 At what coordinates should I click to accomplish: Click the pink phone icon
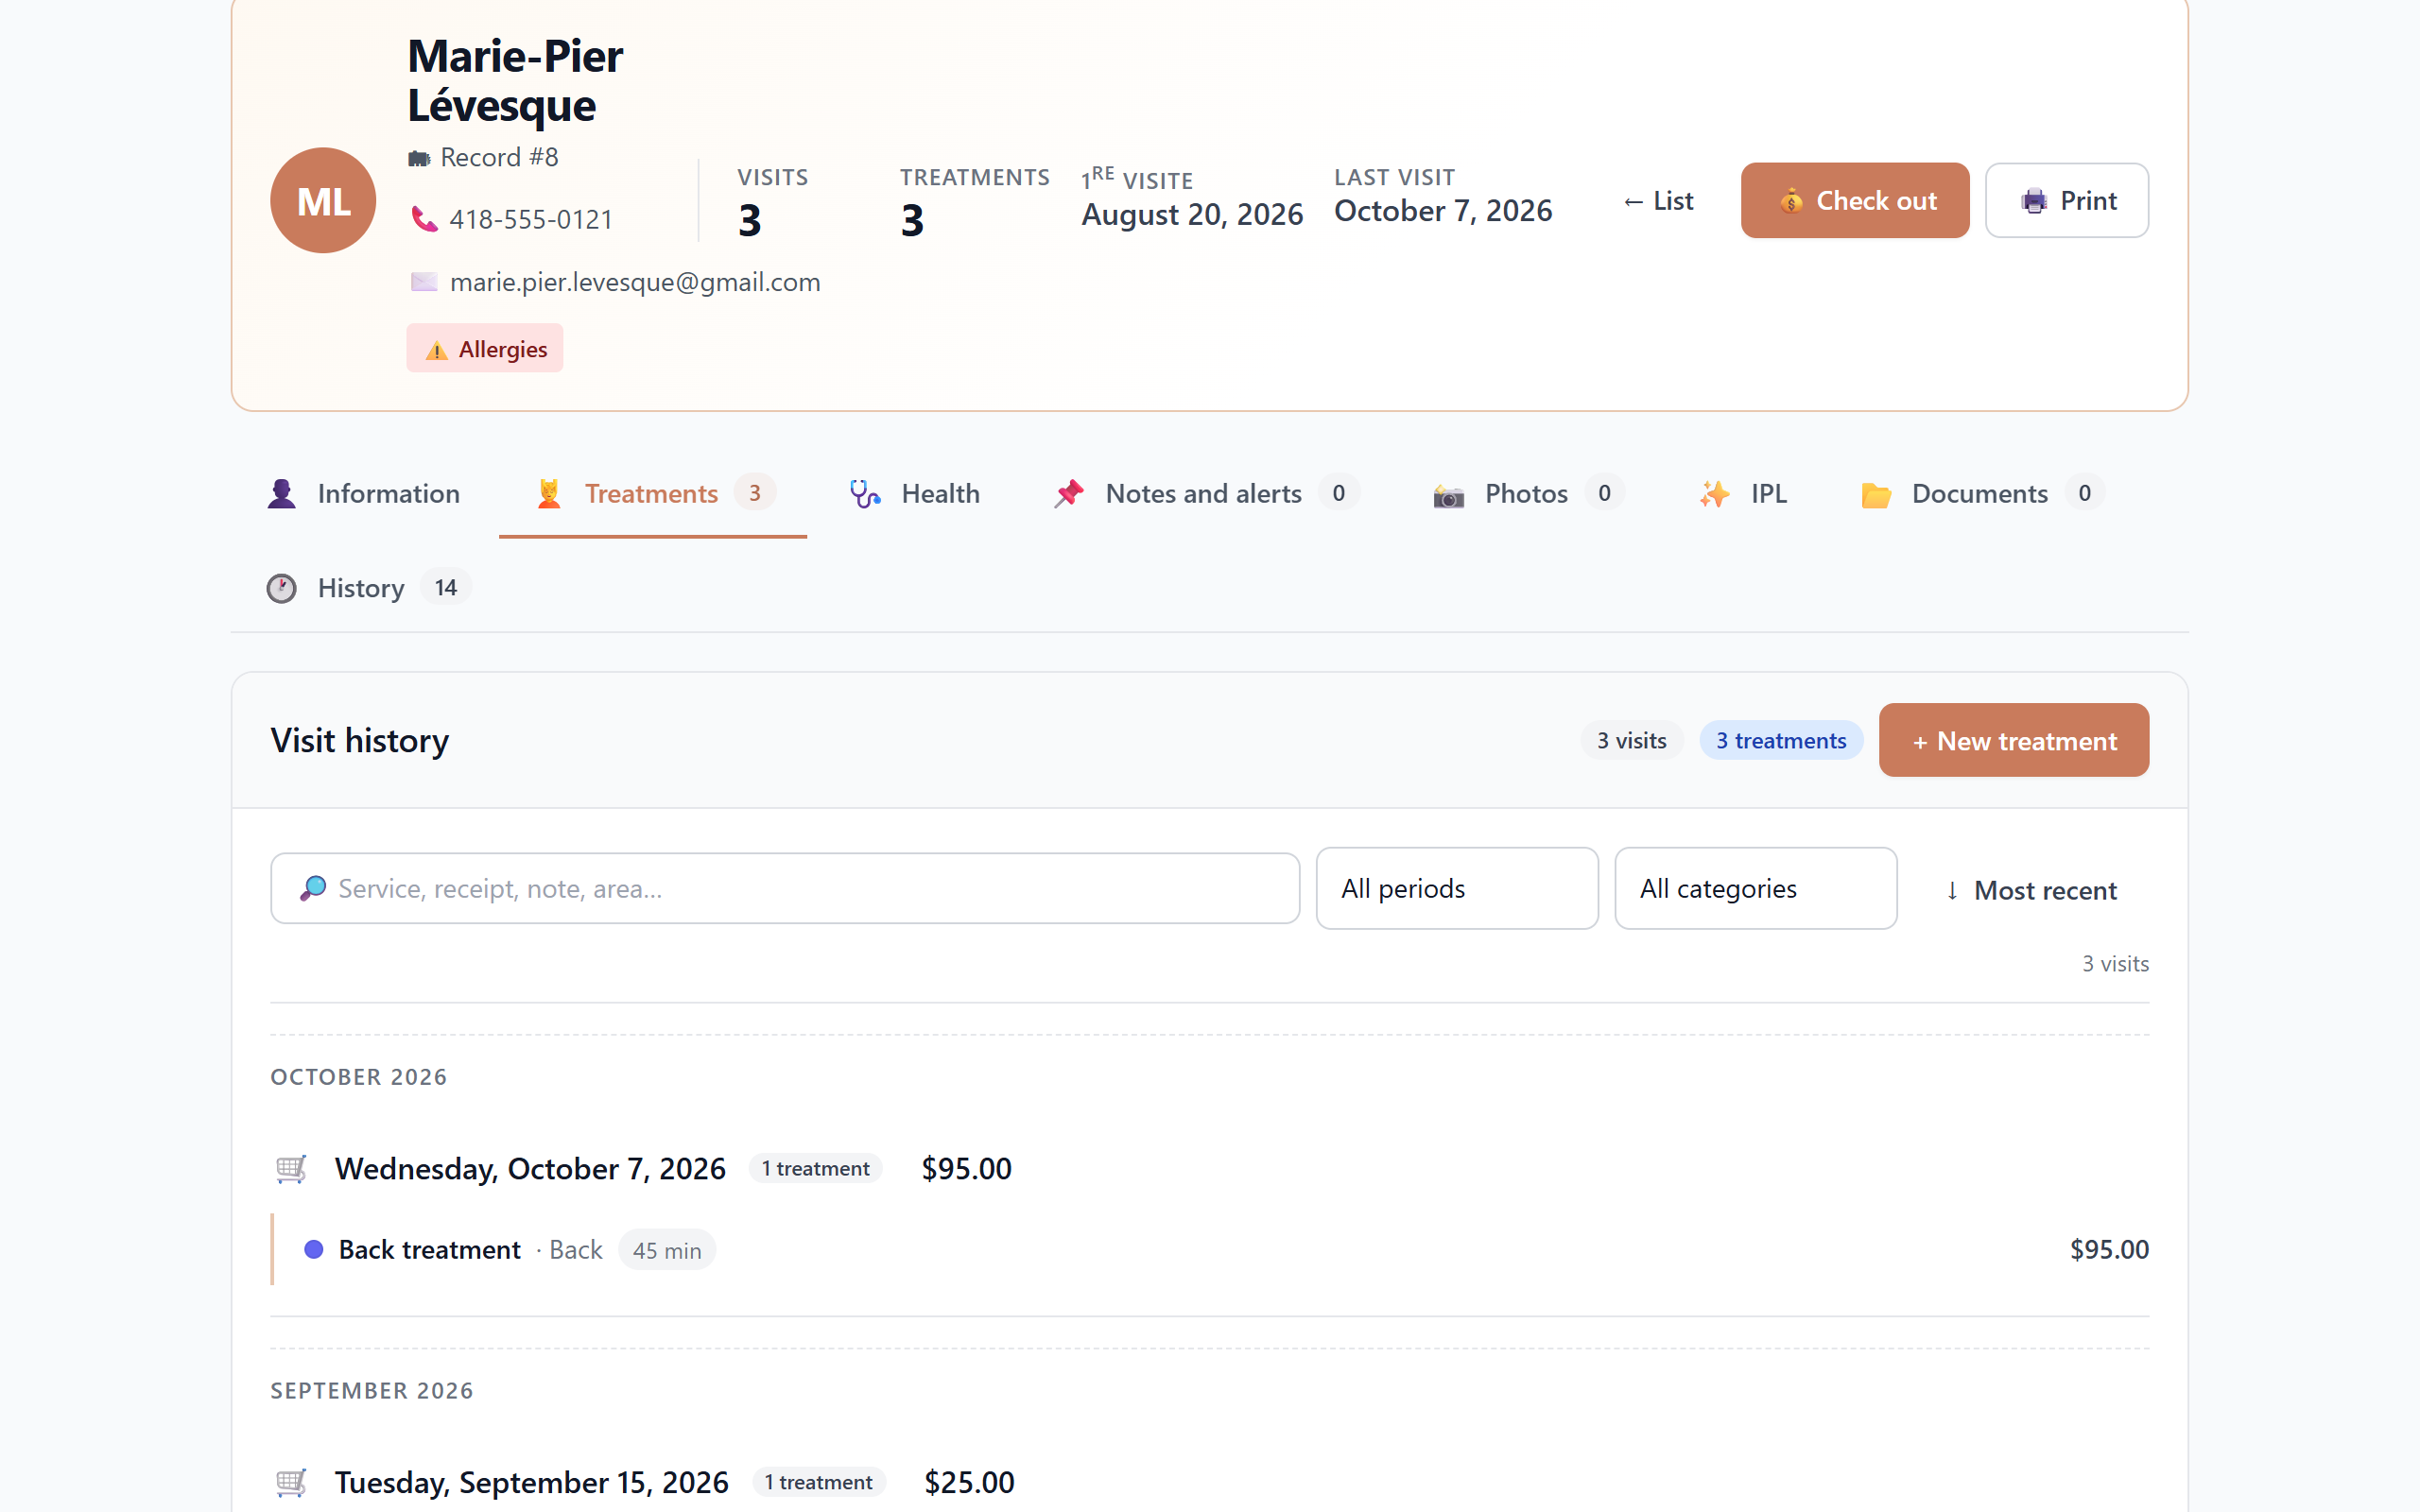click(424, 219)
